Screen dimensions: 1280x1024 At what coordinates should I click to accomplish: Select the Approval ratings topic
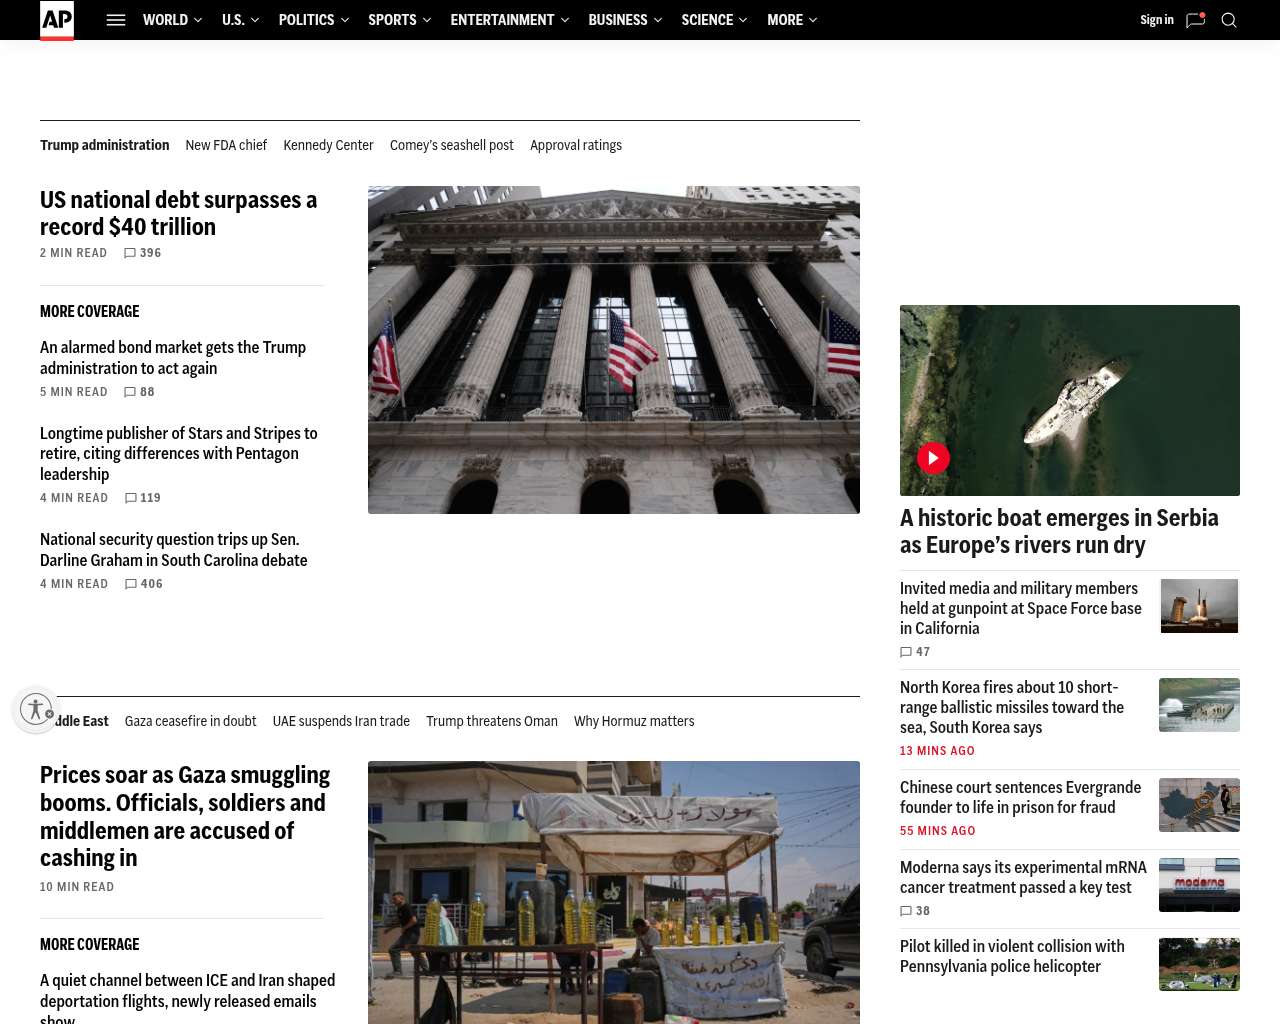576,145
